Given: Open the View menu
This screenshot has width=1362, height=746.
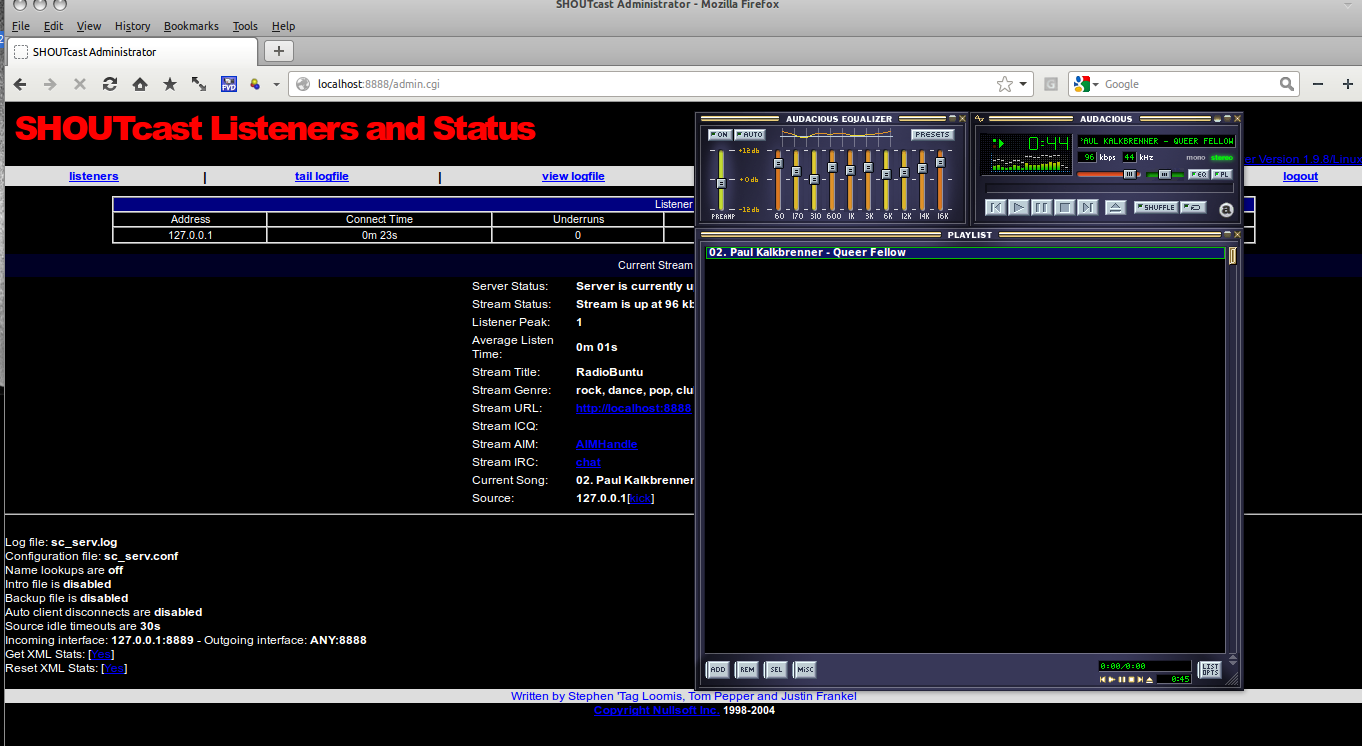Looking at the screenshot, I should tap(89, 26).
